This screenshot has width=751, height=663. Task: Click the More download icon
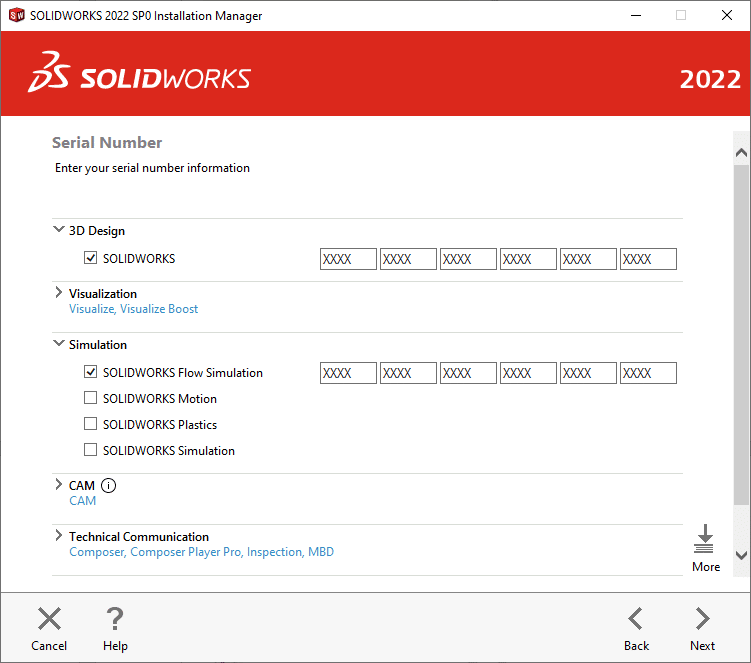[705, 540]
